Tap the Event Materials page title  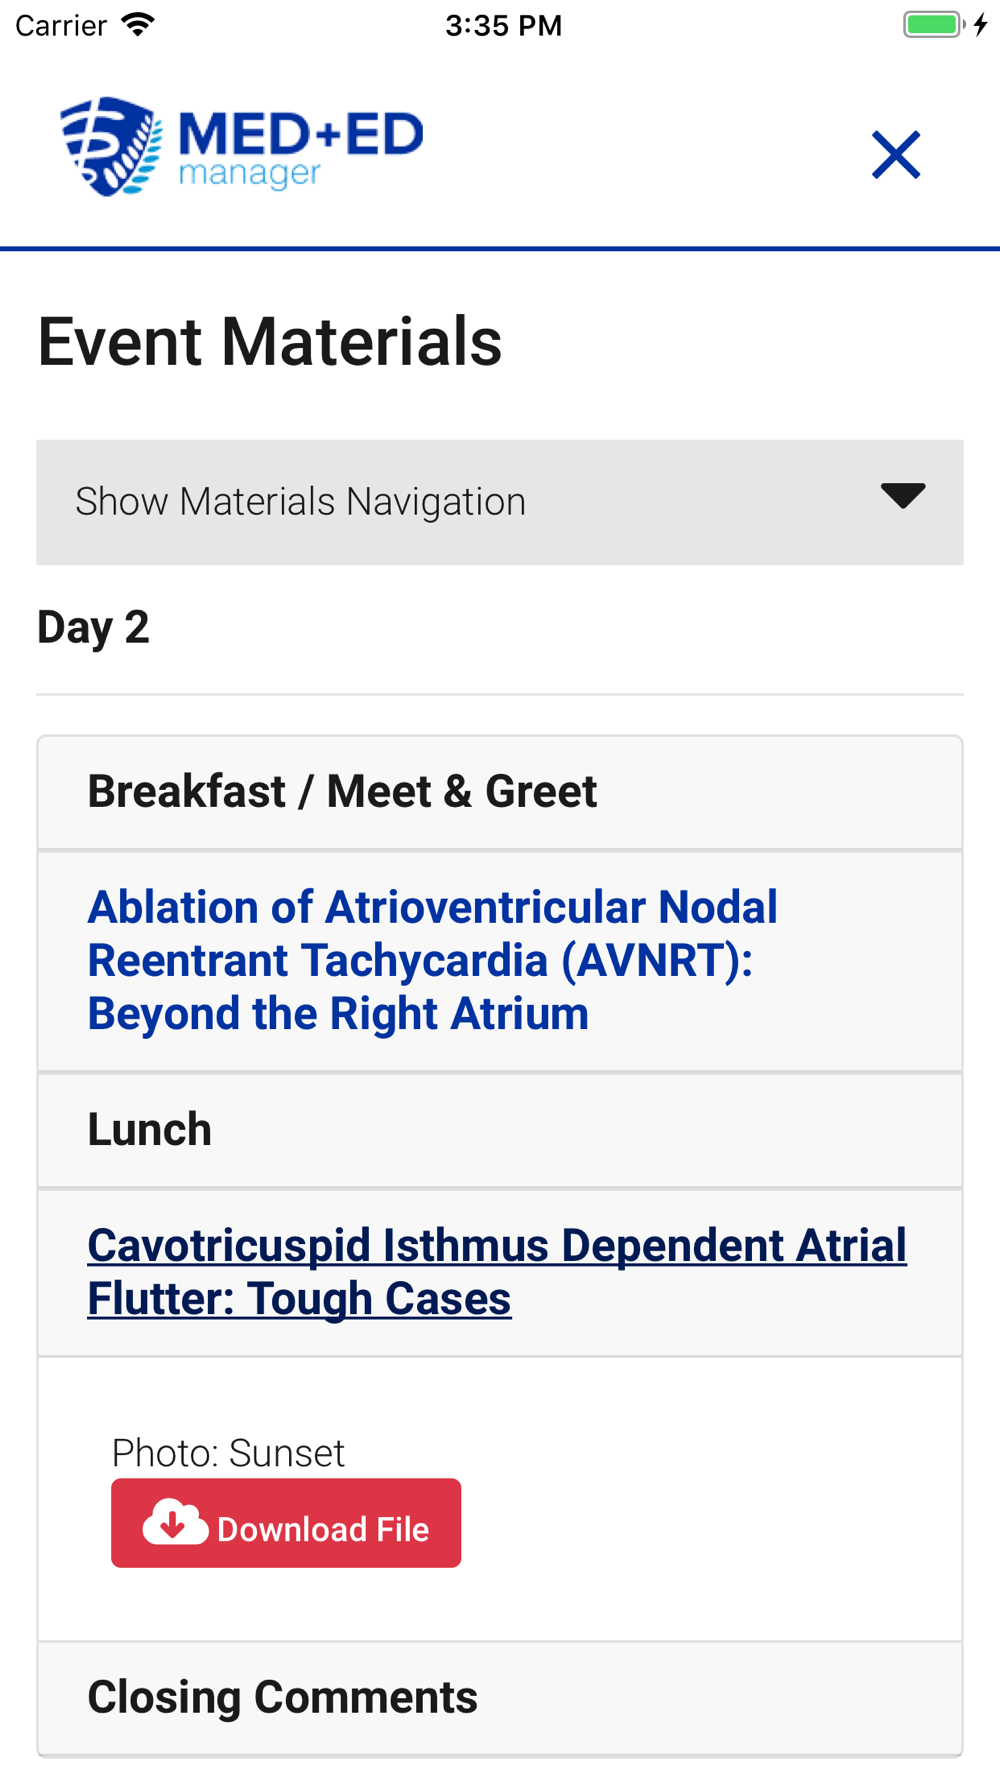pos(270,341)
